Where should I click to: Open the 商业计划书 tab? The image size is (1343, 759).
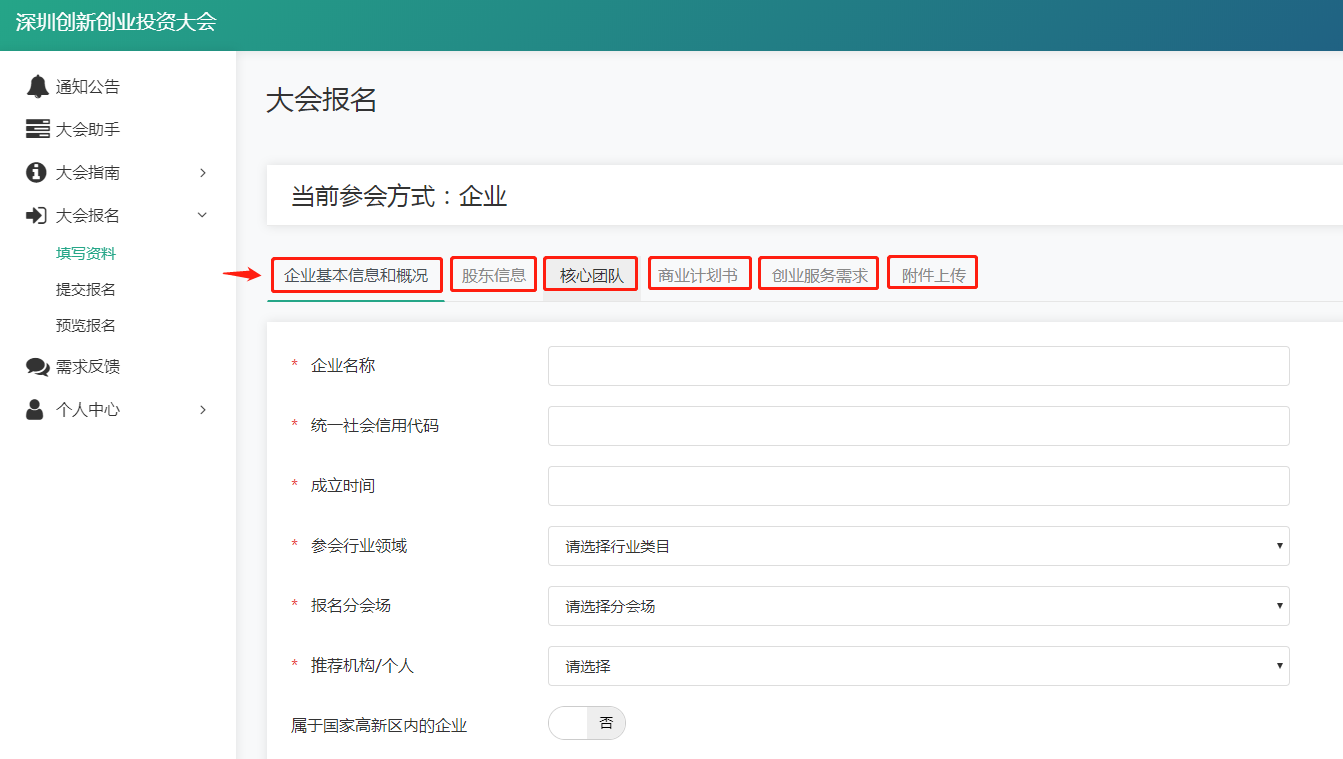pos(698,275)
